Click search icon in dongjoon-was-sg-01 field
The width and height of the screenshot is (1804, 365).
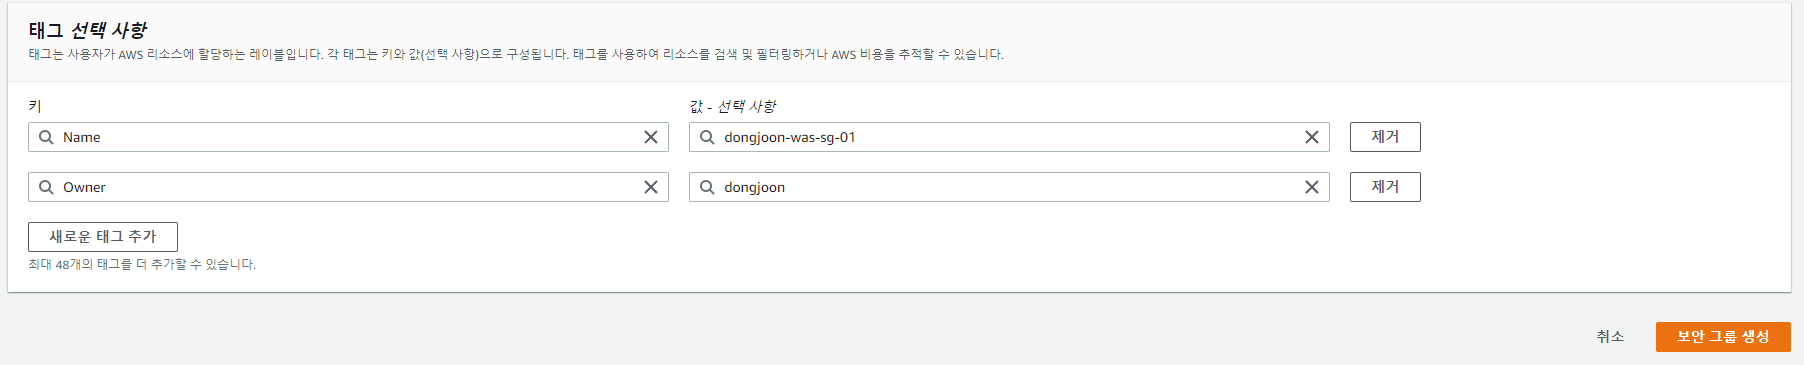707,137
